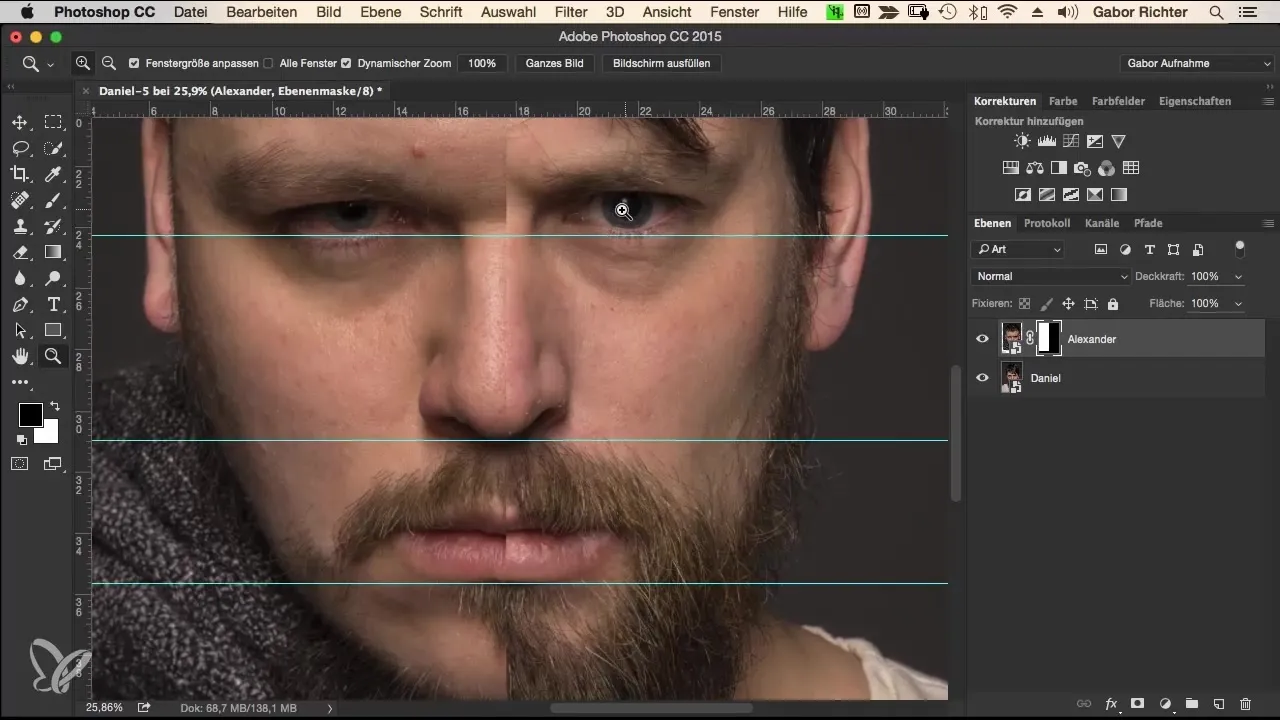The height and width of the screenshot is (720, 1280).
Task: Create new layer icon
Action: tap(1218, 704)
